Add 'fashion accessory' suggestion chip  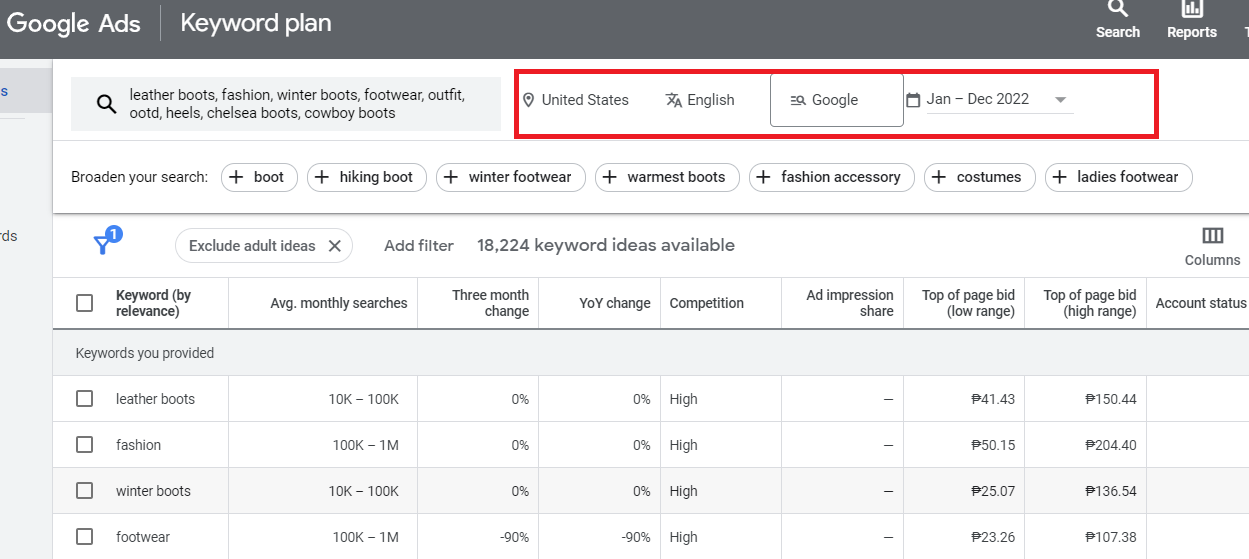831,177
